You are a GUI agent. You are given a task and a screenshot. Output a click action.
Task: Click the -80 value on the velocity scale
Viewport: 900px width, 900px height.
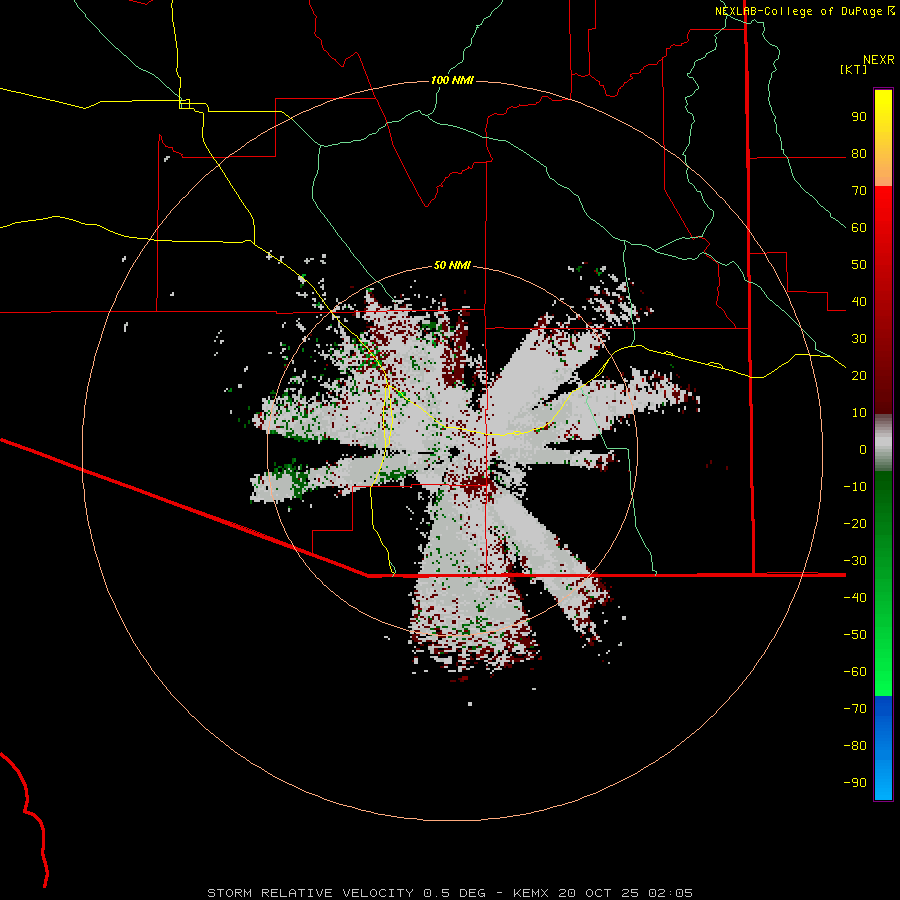[855, 746]
